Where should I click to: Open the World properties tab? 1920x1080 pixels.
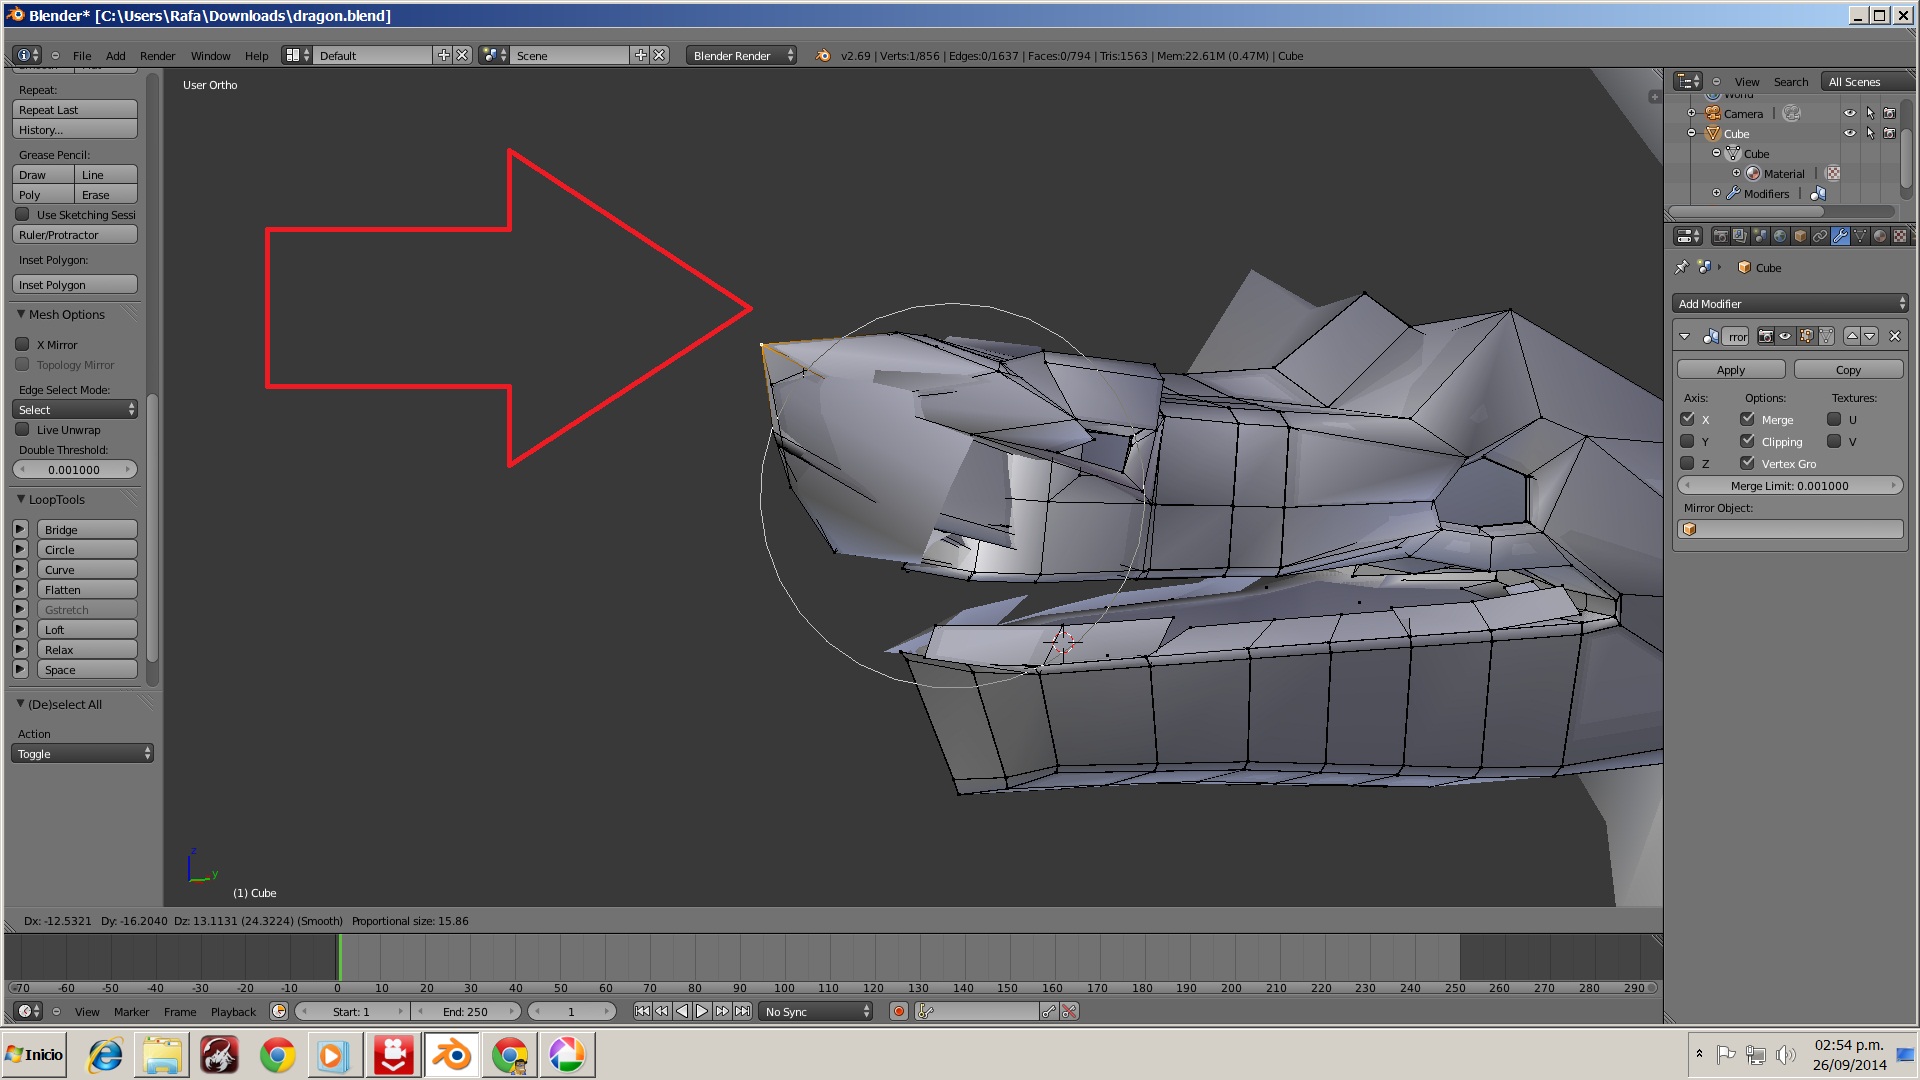click(x=1780, y=236)
